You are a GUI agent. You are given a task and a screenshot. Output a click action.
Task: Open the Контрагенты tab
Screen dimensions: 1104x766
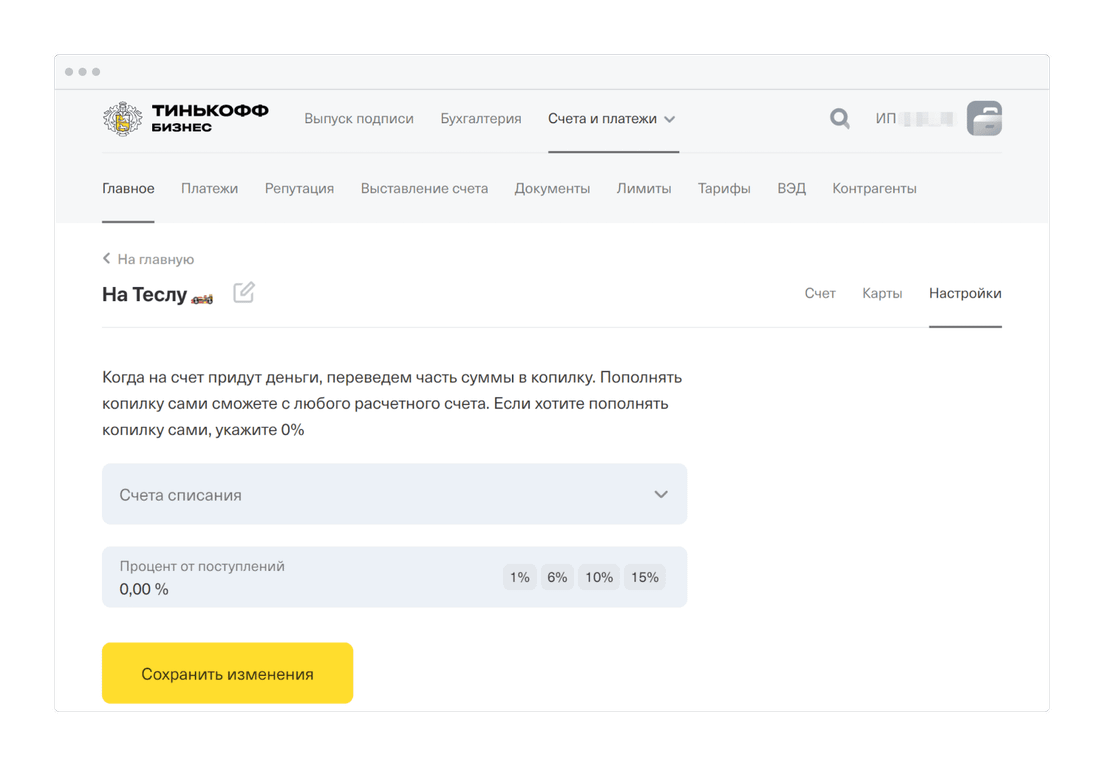tap(874, 189)
